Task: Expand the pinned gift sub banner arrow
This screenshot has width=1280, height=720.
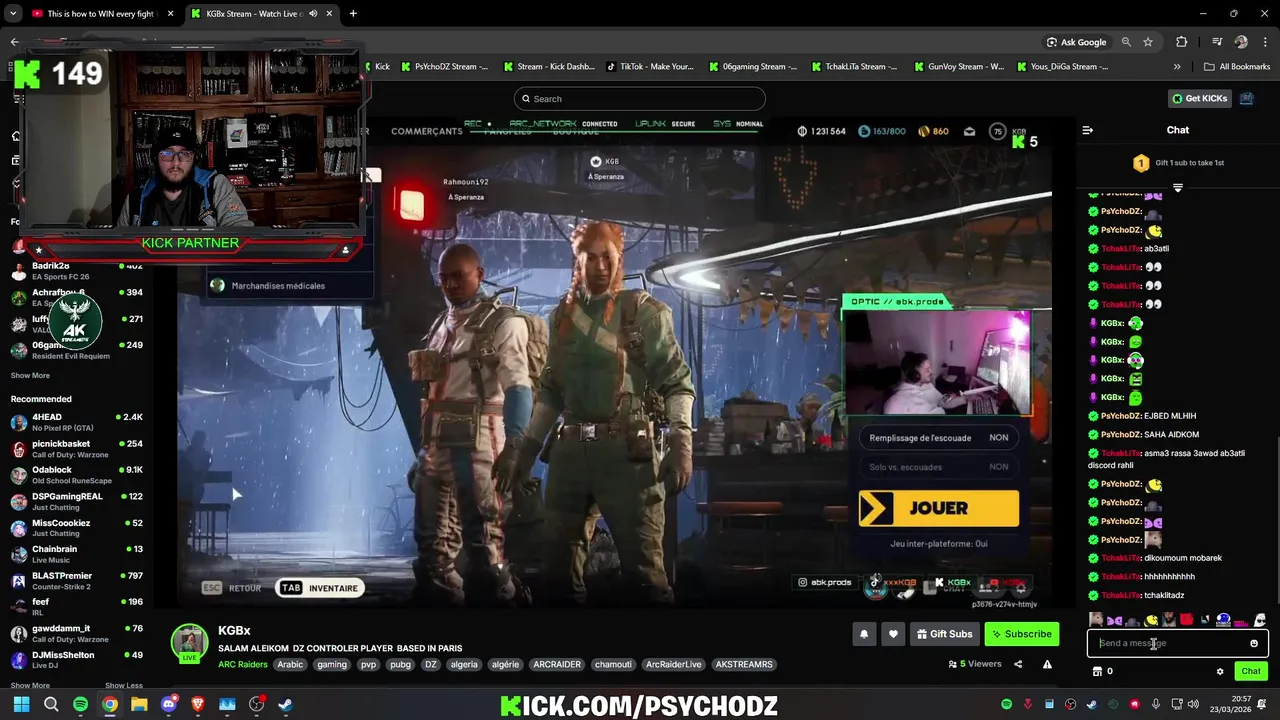Action: pos(1178,188)
